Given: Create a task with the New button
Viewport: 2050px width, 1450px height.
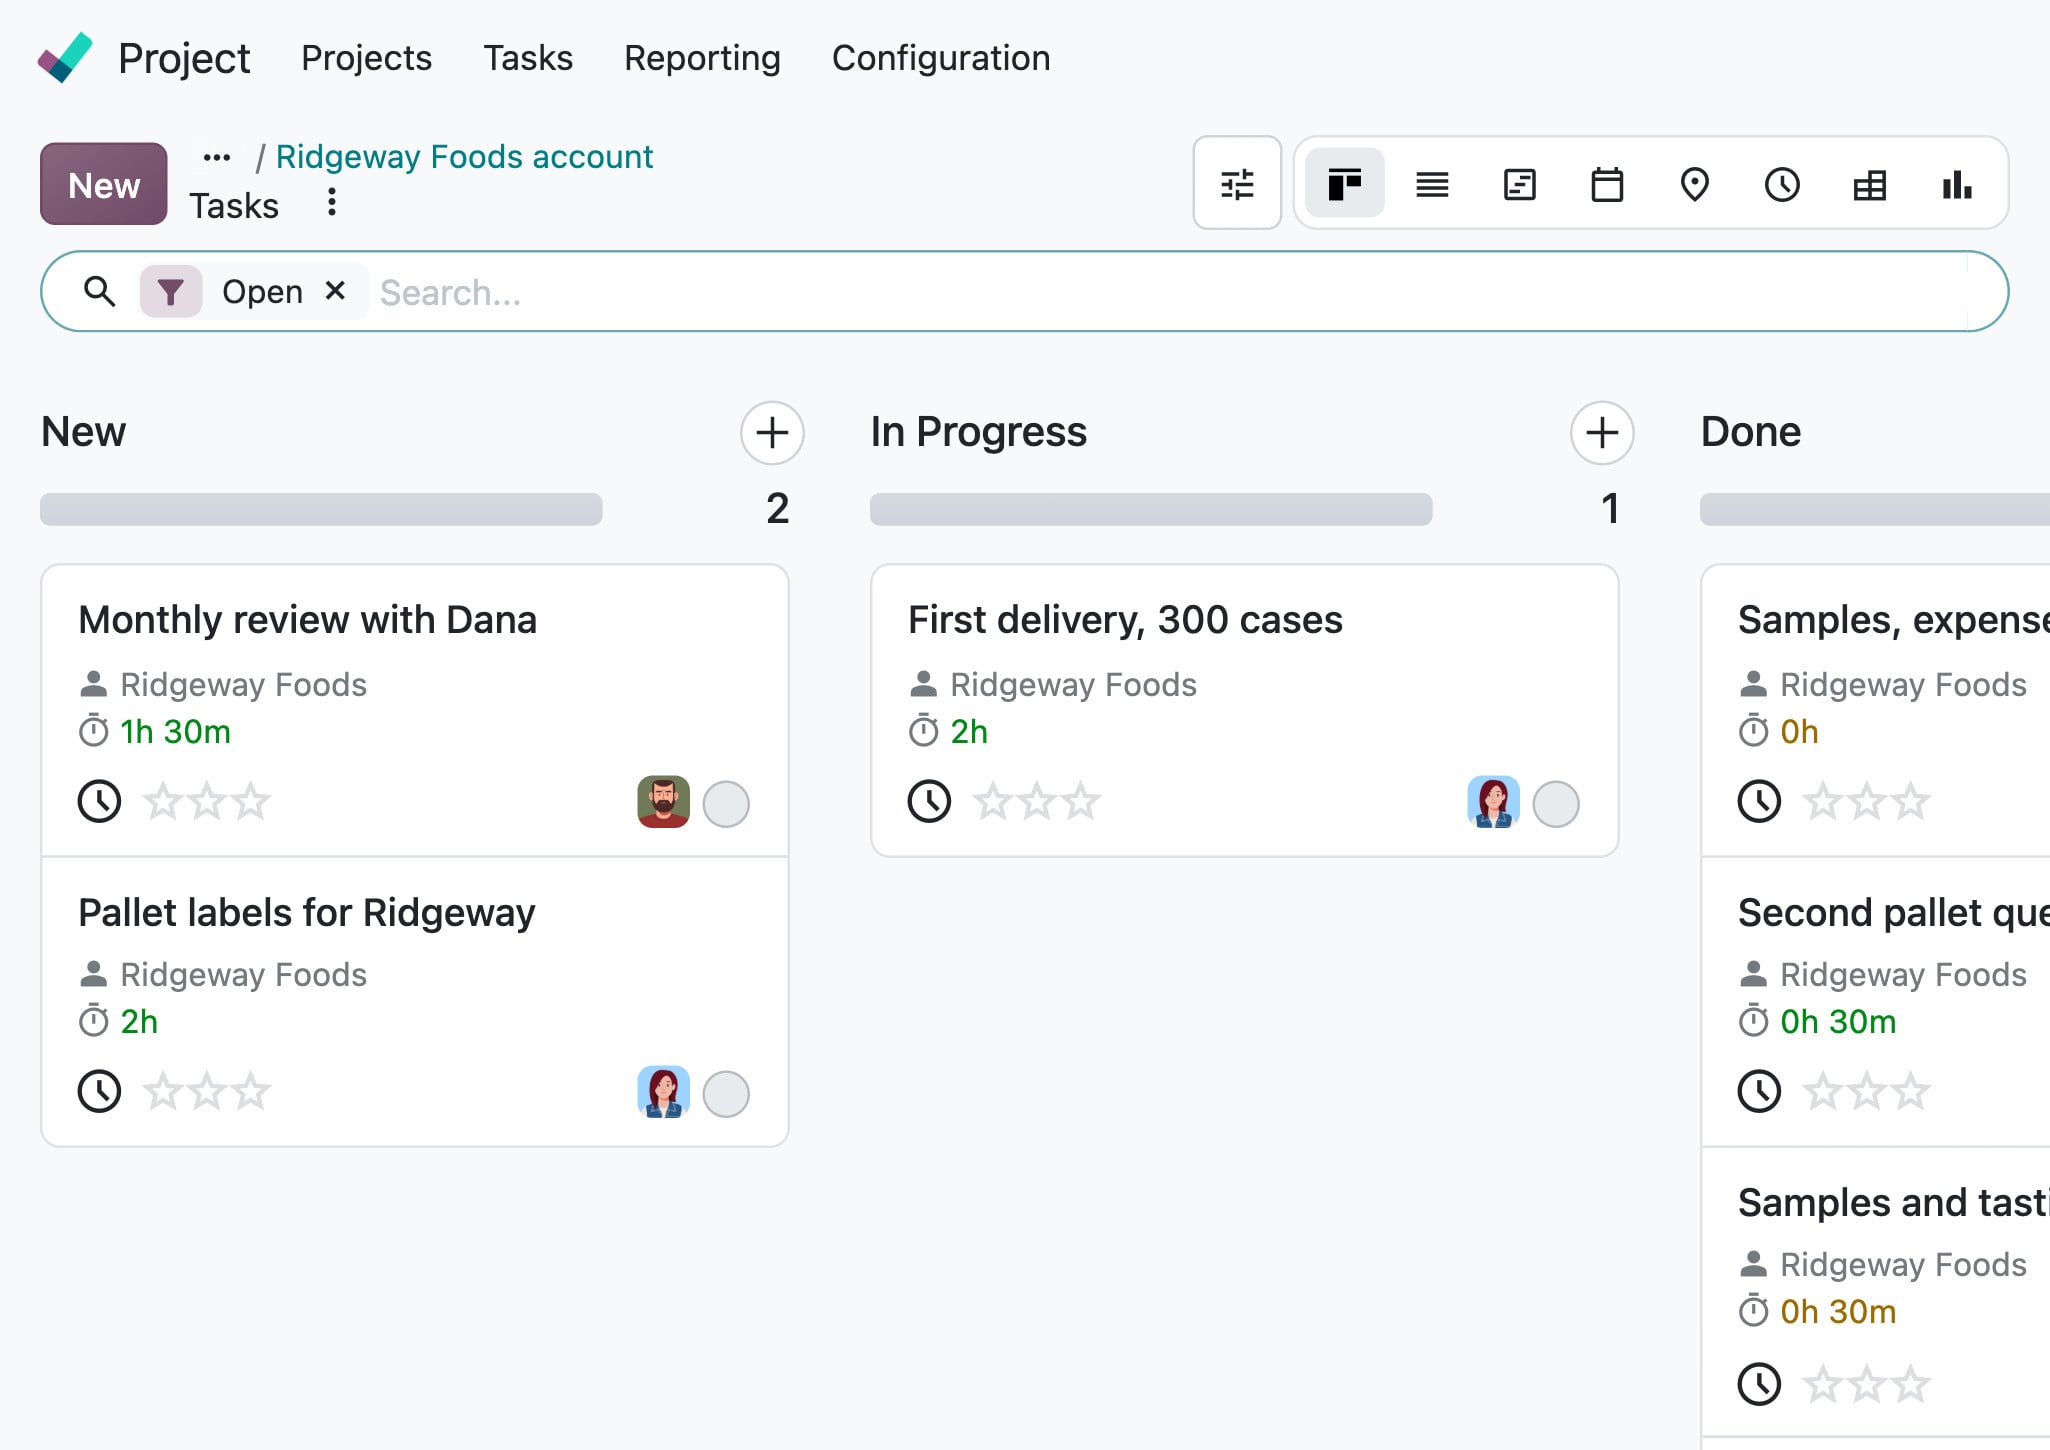Looking at the screenshot, I should click(104, 184).
